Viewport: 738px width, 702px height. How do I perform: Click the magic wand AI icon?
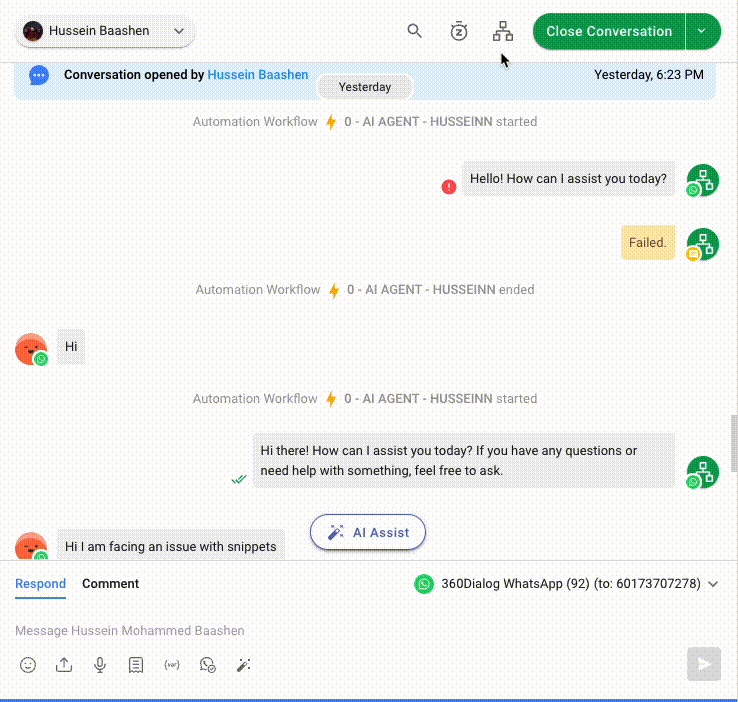tap(243, 664)
